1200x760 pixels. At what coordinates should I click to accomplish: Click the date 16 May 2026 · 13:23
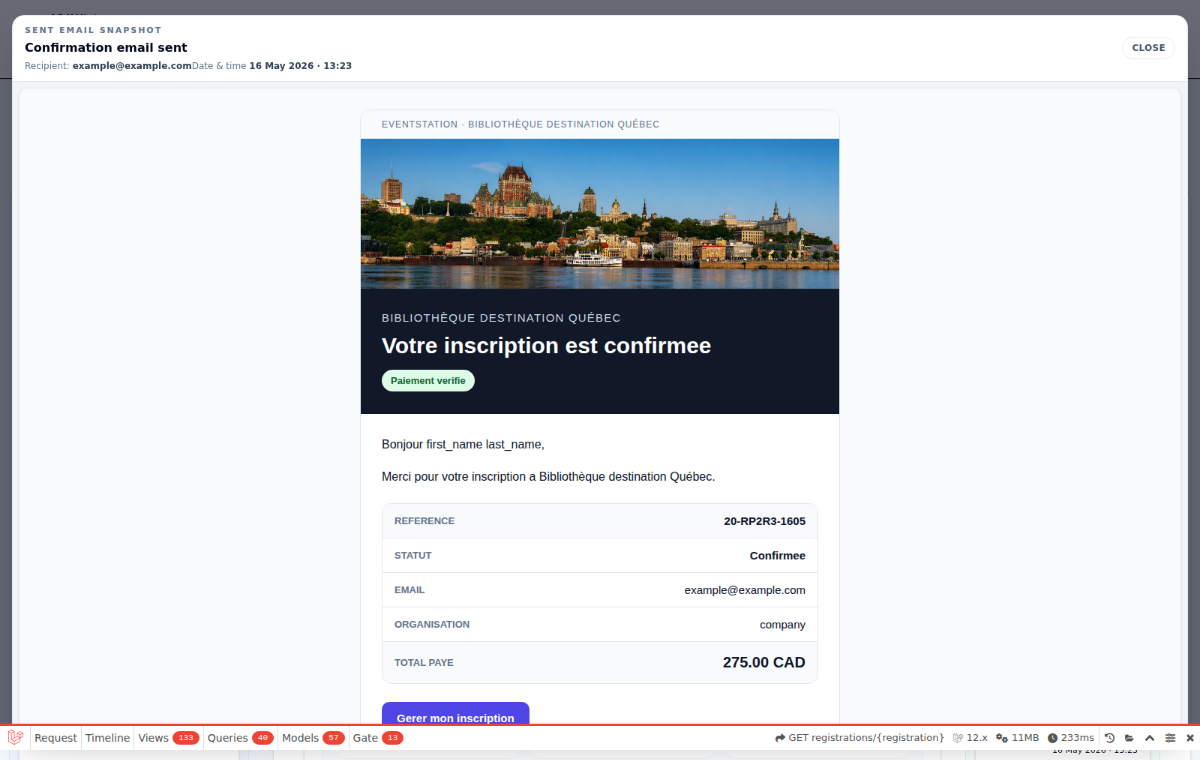click(x=300, y=66)
